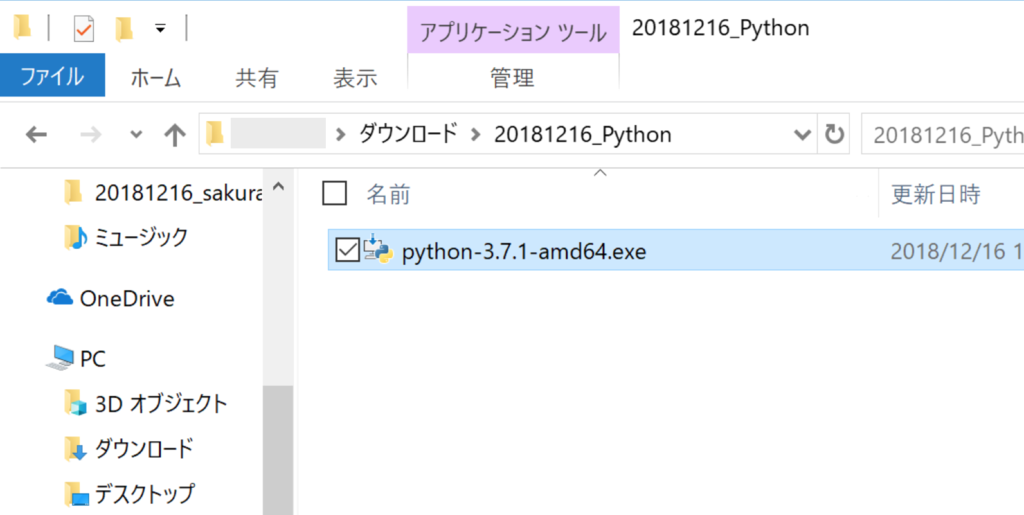Viewport: 1024px width, 515px height.
Task: Click the search box for 20181216_Python
Action: pos(943,134)
